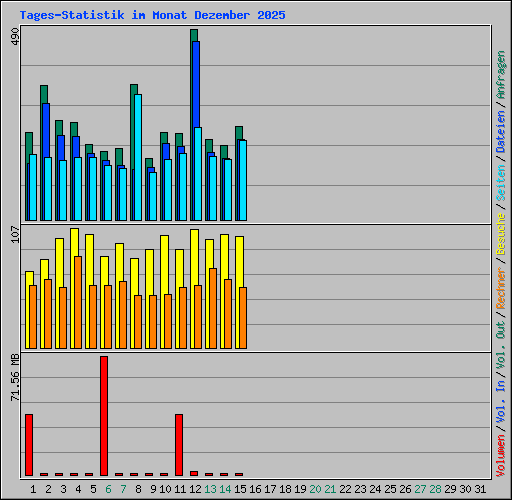Click the red volume bar for day 1
The height and width of the screenshot is (500, 512).
pyautogui.click(x=29, y=445)
